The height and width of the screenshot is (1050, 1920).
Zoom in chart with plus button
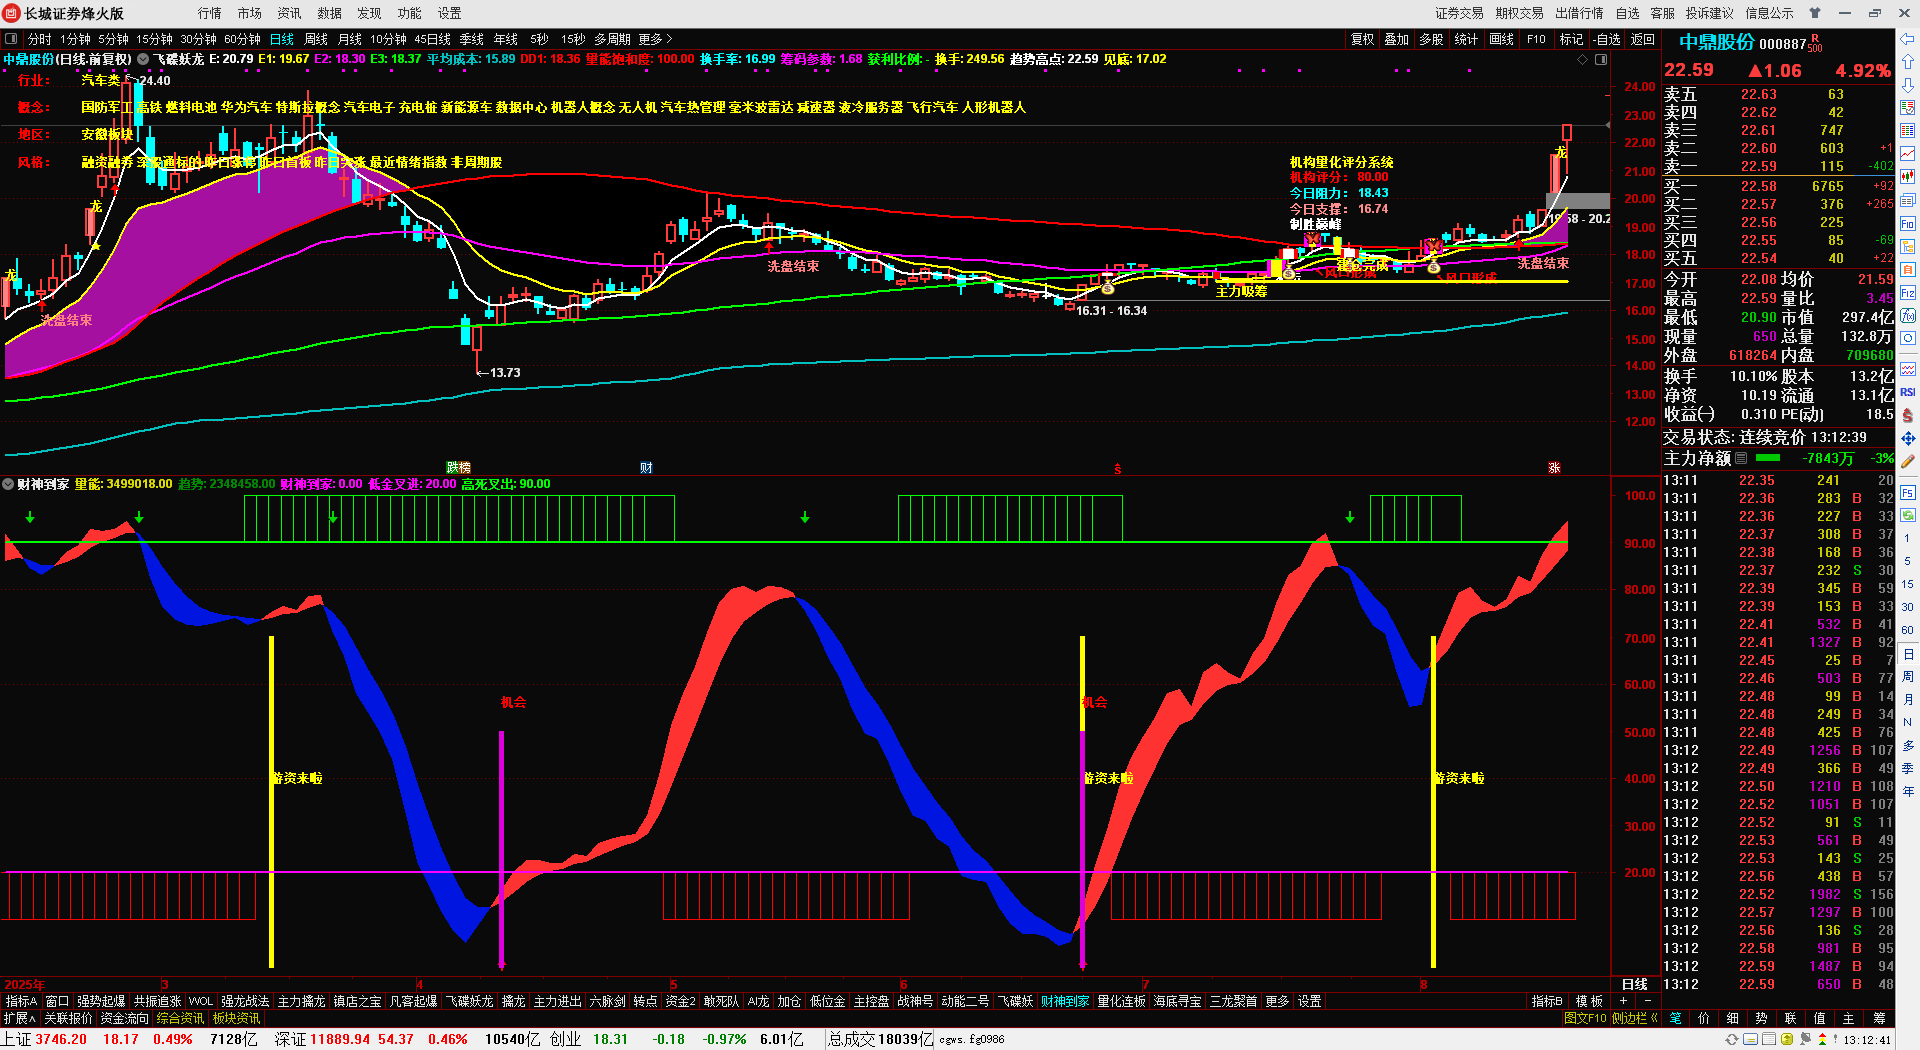tap(1624, 1001)
